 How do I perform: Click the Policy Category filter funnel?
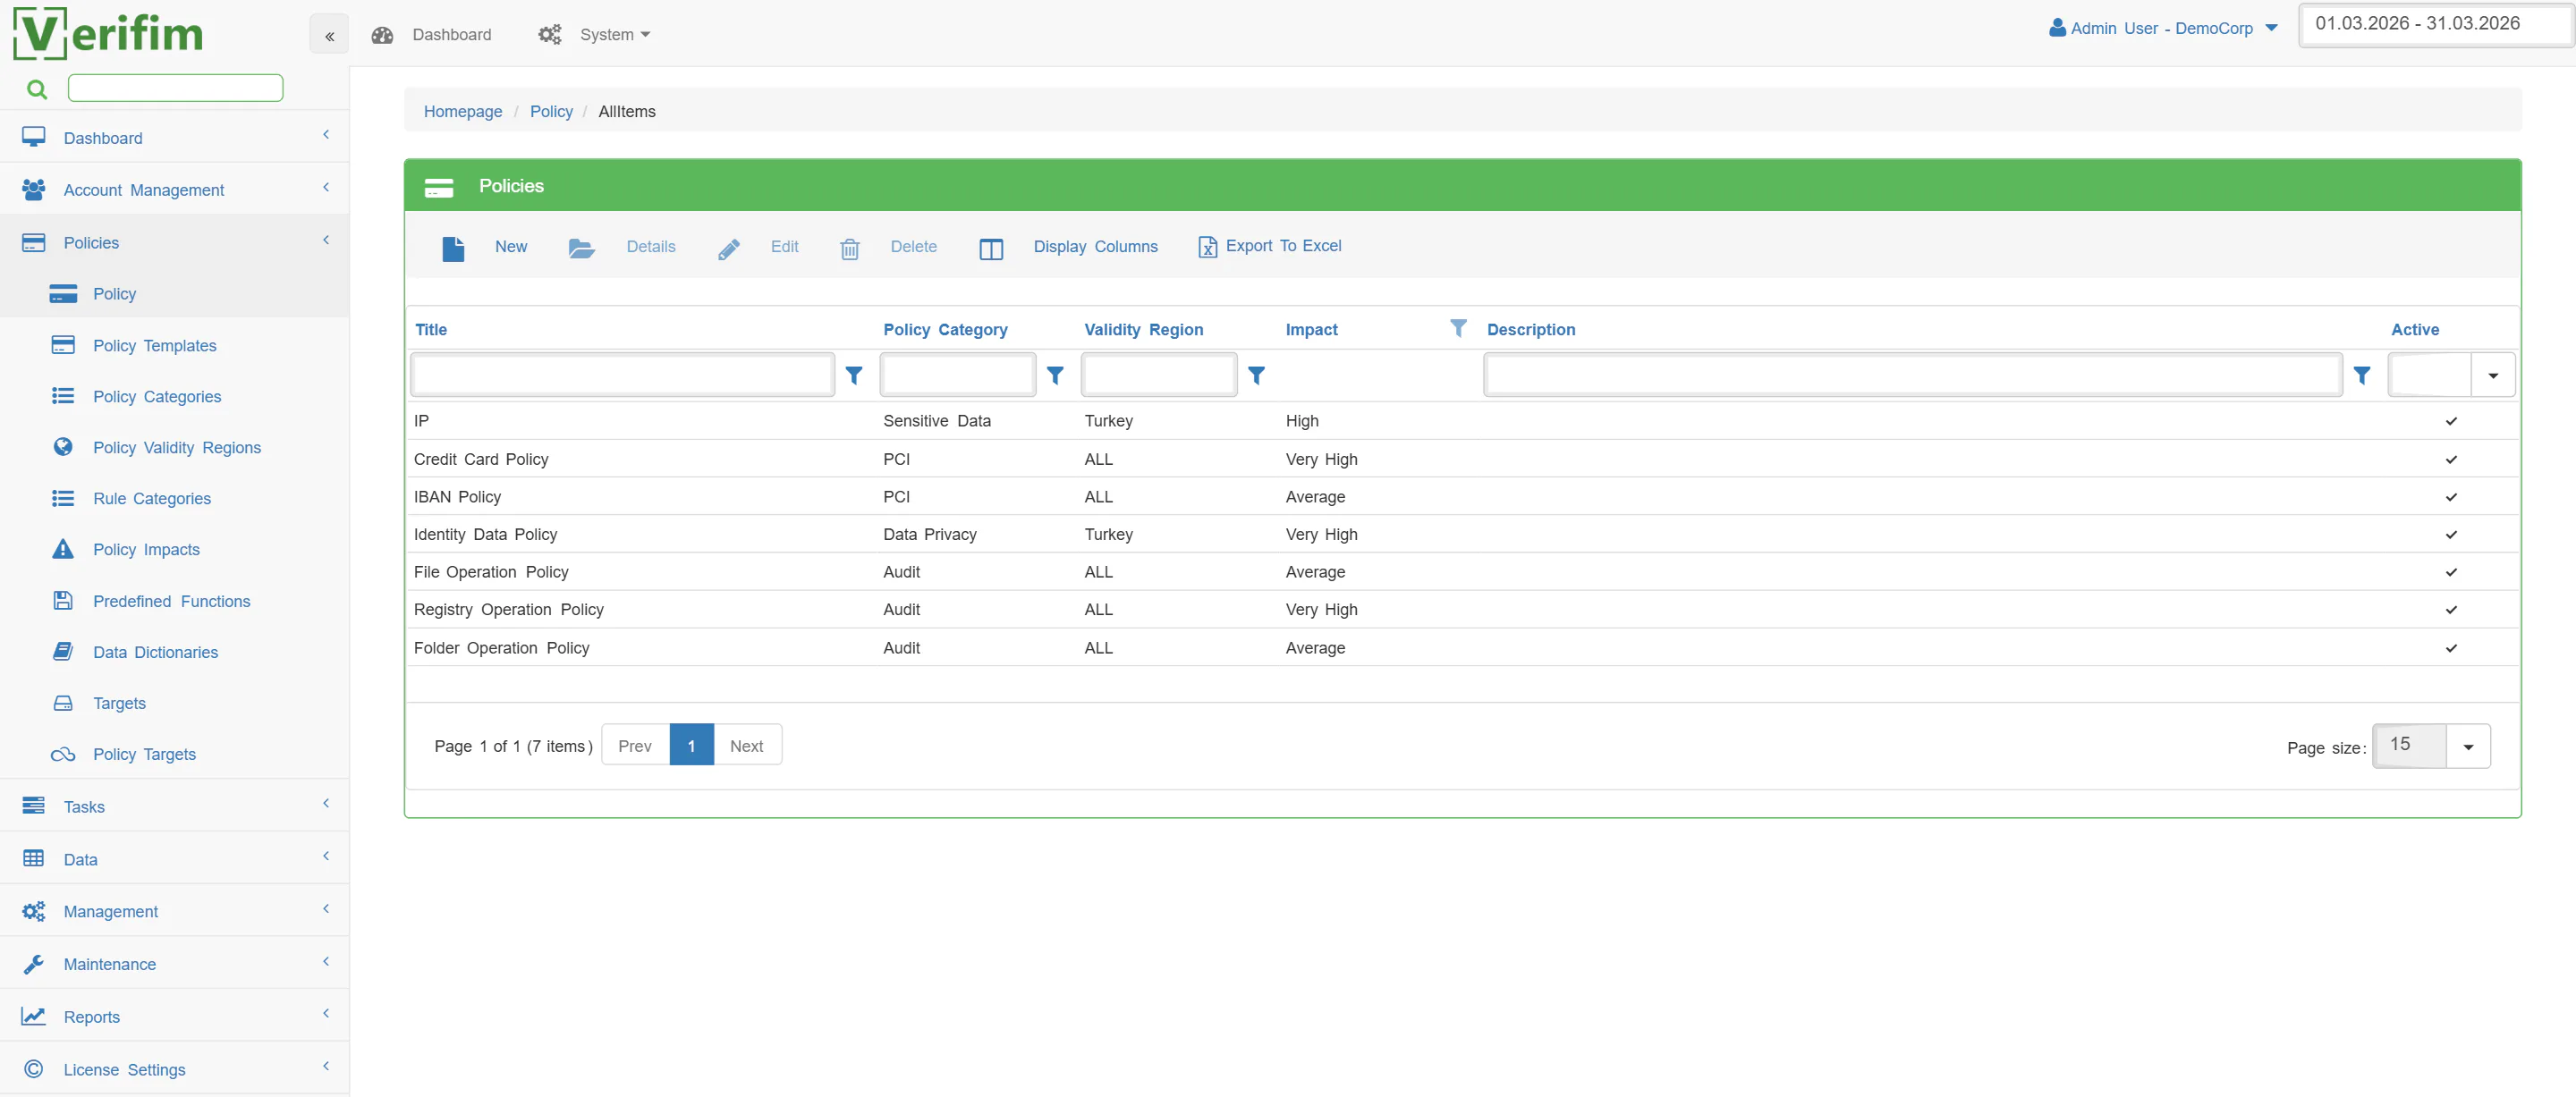pyautogui.click(x=1055, y=376)
